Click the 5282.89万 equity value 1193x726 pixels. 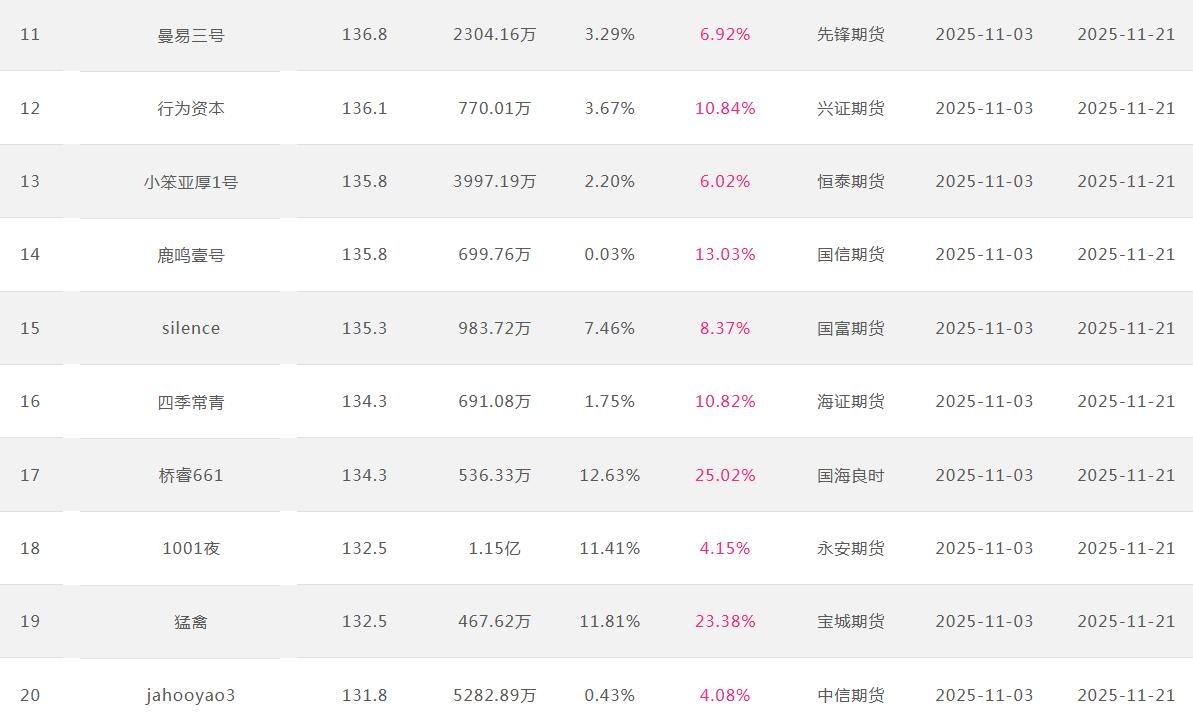point(494,695)
